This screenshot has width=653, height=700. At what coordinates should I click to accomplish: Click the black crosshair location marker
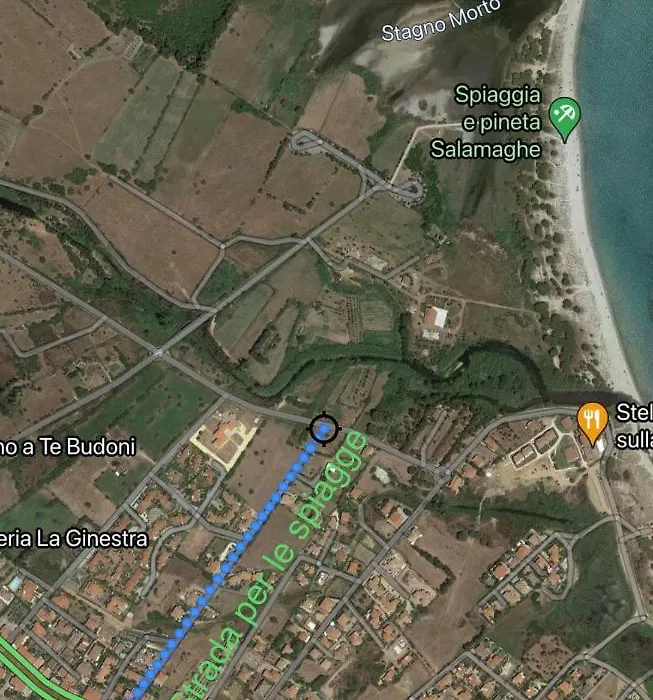[x=324, y=429]
